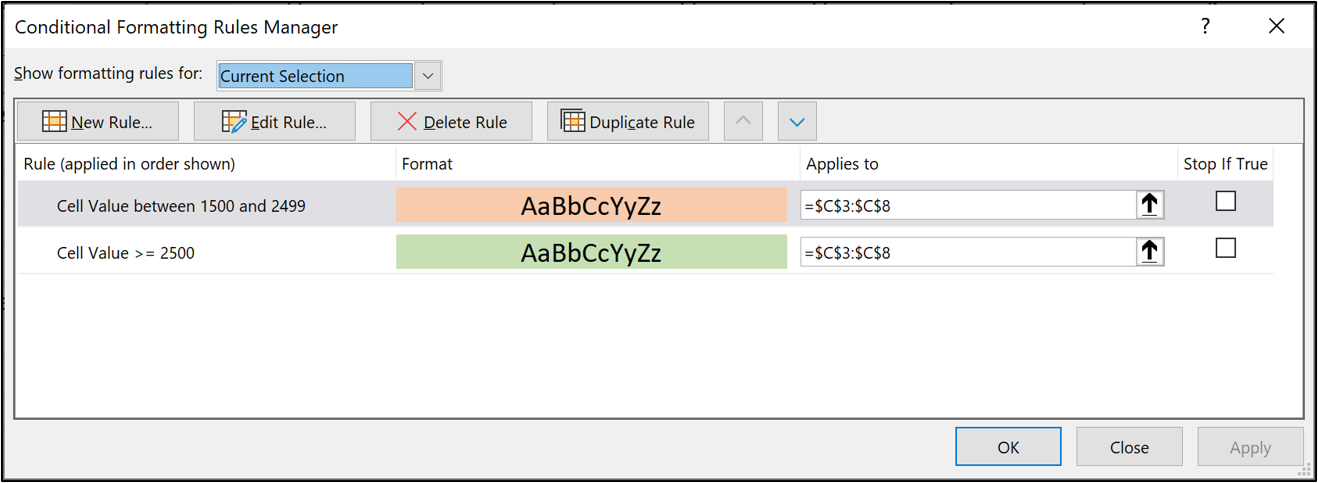Click the Duplicate Rule grid icon

point(573,122)
